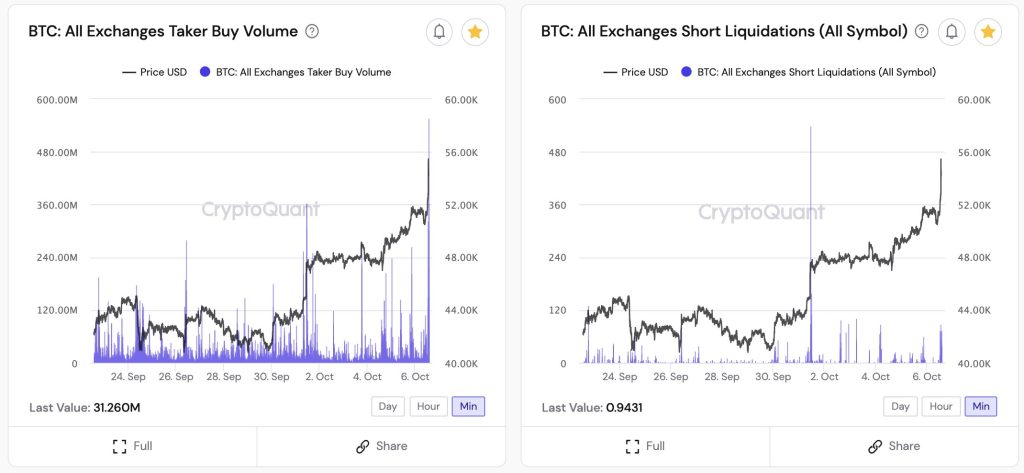Click star favorite icon on Taker Buy Volume chart
Image resolution: width=1024 pixels, height=473 pixels.
(x=475, y=32)
